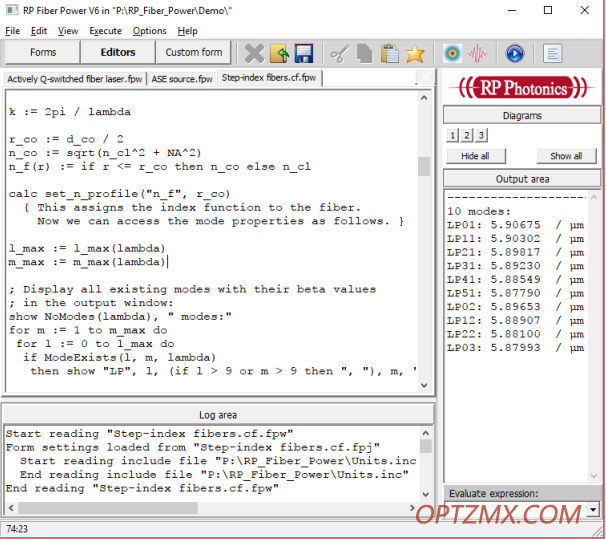Image resolution: width=606 pixels, height=539 pixels.
Task: Toggle diagram 2 button
Action: (467, 135)
